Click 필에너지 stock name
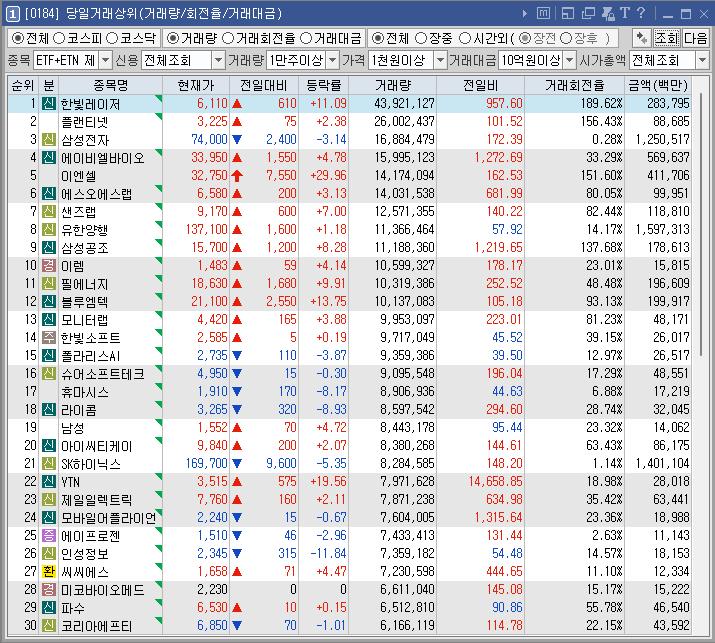Screen dimensions: 715x643 pos(84,284)
